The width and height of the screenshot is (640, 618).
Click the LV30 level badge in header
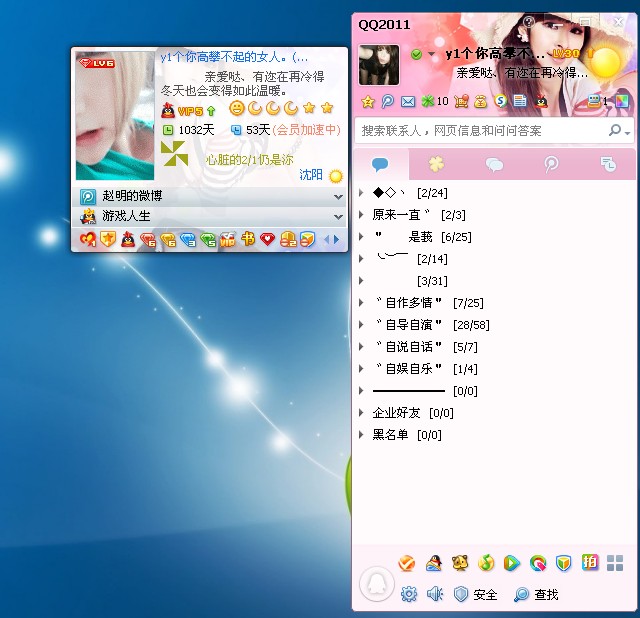click(x=566, y=53)
